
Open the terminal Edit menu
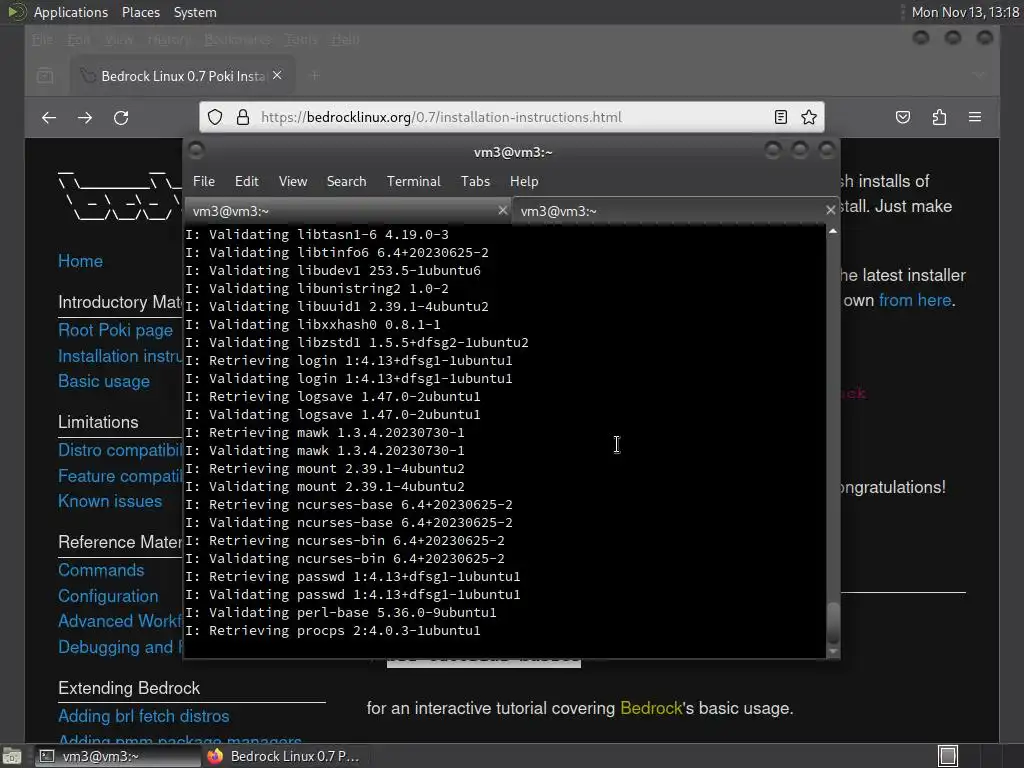tap(246, 181)
